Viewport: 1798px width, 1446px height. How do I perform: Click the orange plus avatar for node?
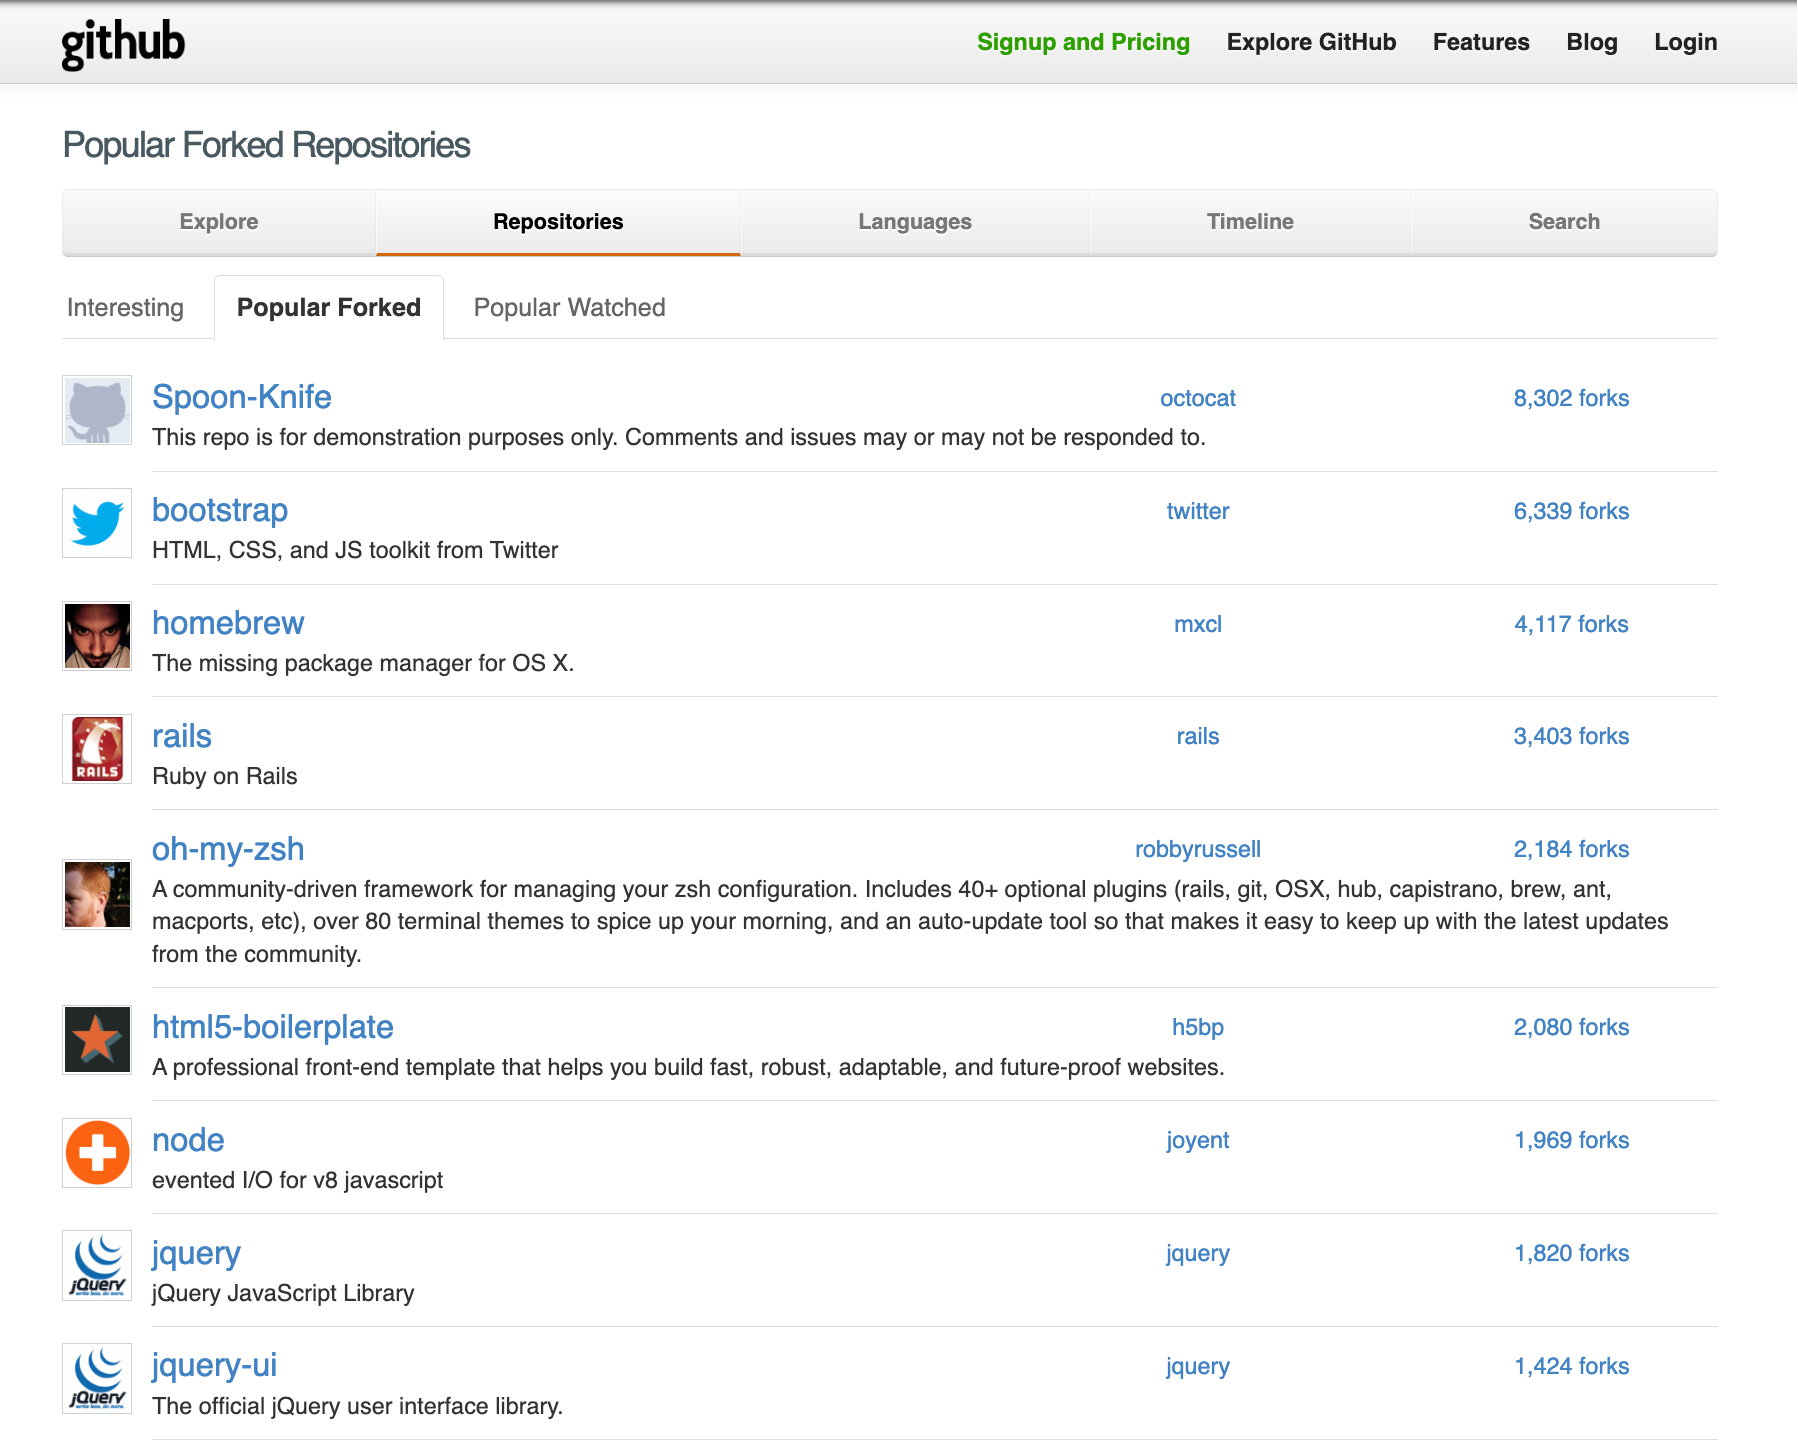[97, 1153]
